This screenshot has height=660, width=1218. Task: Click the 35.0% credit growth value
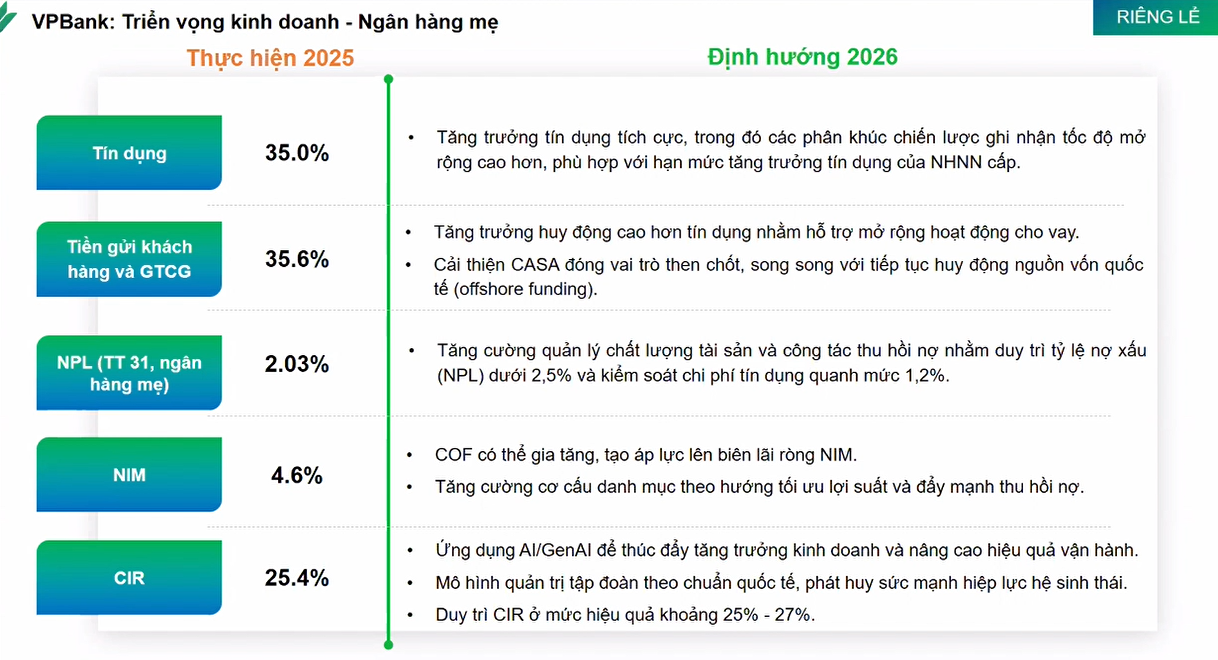[297, 153]
